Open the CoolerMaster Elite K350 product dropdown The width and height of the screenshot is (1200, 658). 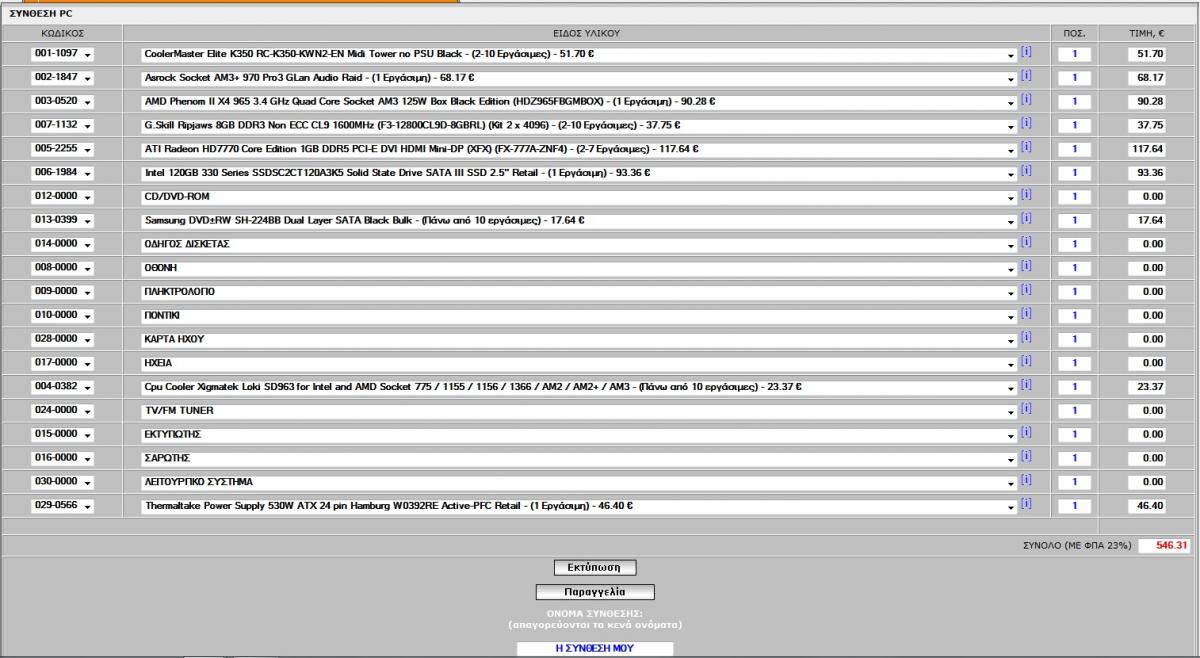[x=579, y=54]
